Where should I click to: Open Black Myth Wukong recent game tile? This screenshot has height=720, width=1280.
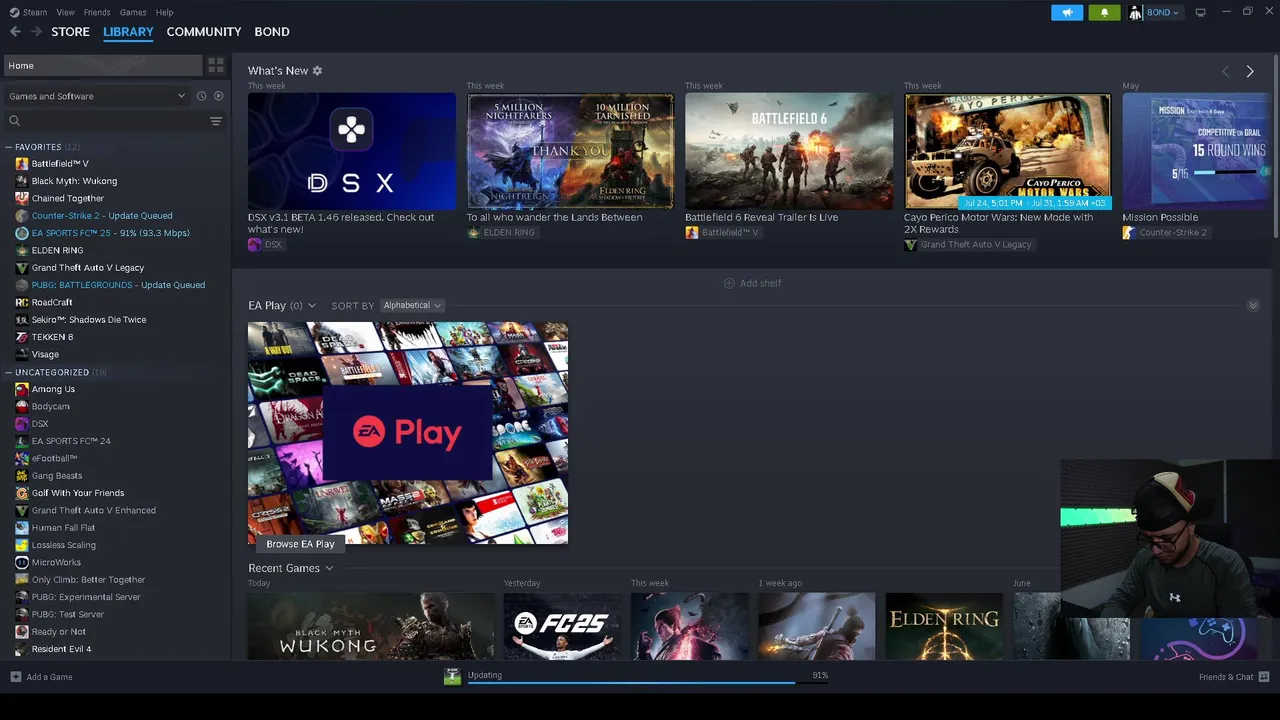371,626
